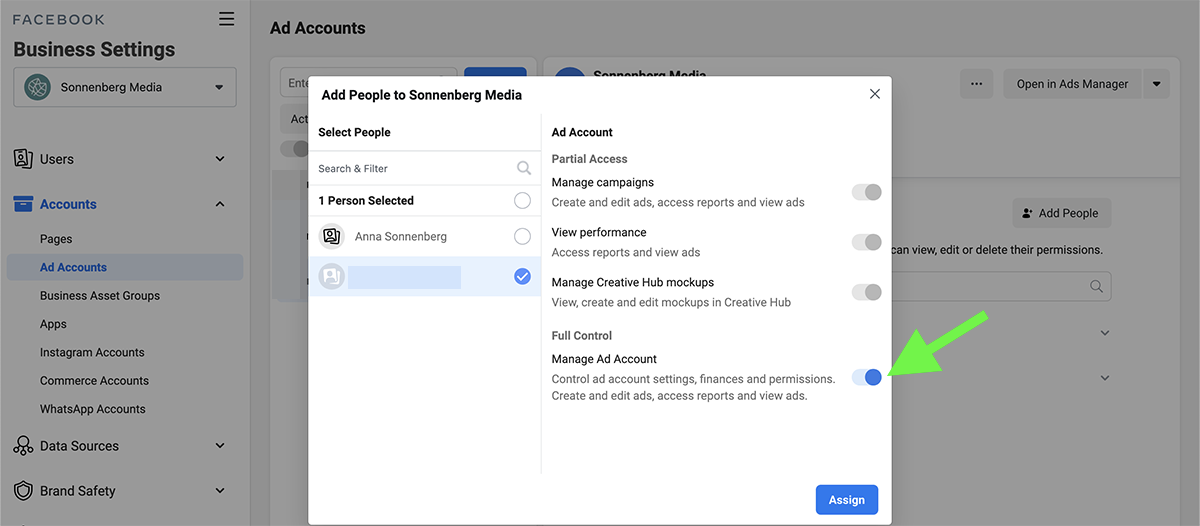The image size is (1200, 526).
Task: Go to Pages in sidebar
Action: tap(56, 239)
